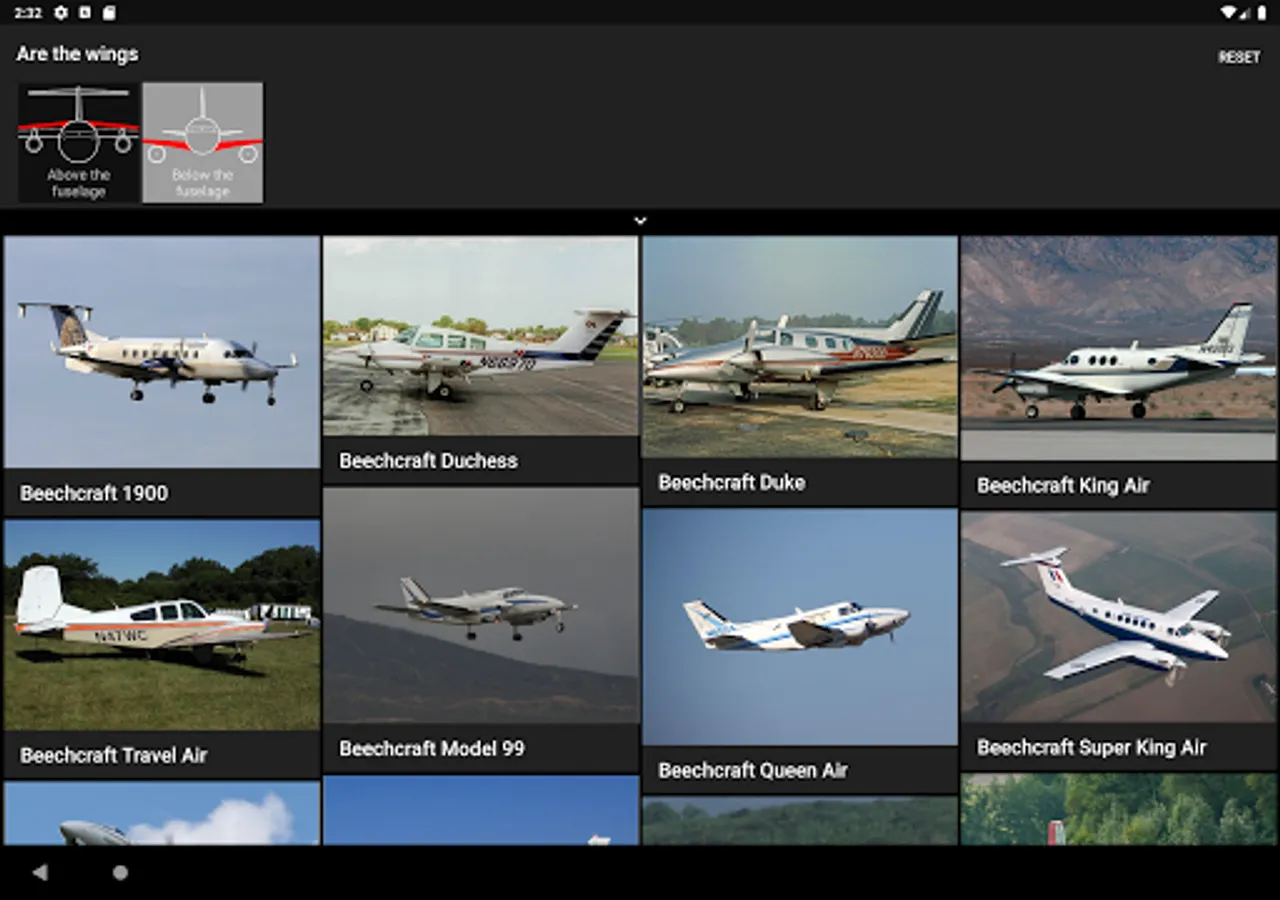Tap the Android home circle button
The height and width of the screenshot is (900, 1280).
pyautogui.click(x=120, y=873)
